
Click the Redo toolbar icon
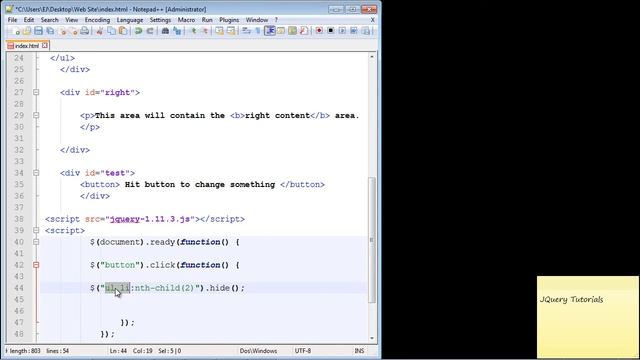point(150,31)
